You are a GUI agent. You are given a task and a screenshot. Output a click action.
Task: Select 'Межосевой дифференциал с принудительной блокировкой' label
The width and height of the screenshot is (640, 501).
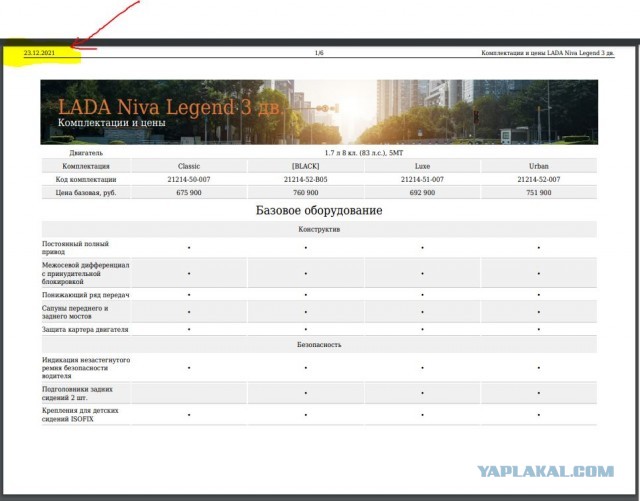[86, 273]
